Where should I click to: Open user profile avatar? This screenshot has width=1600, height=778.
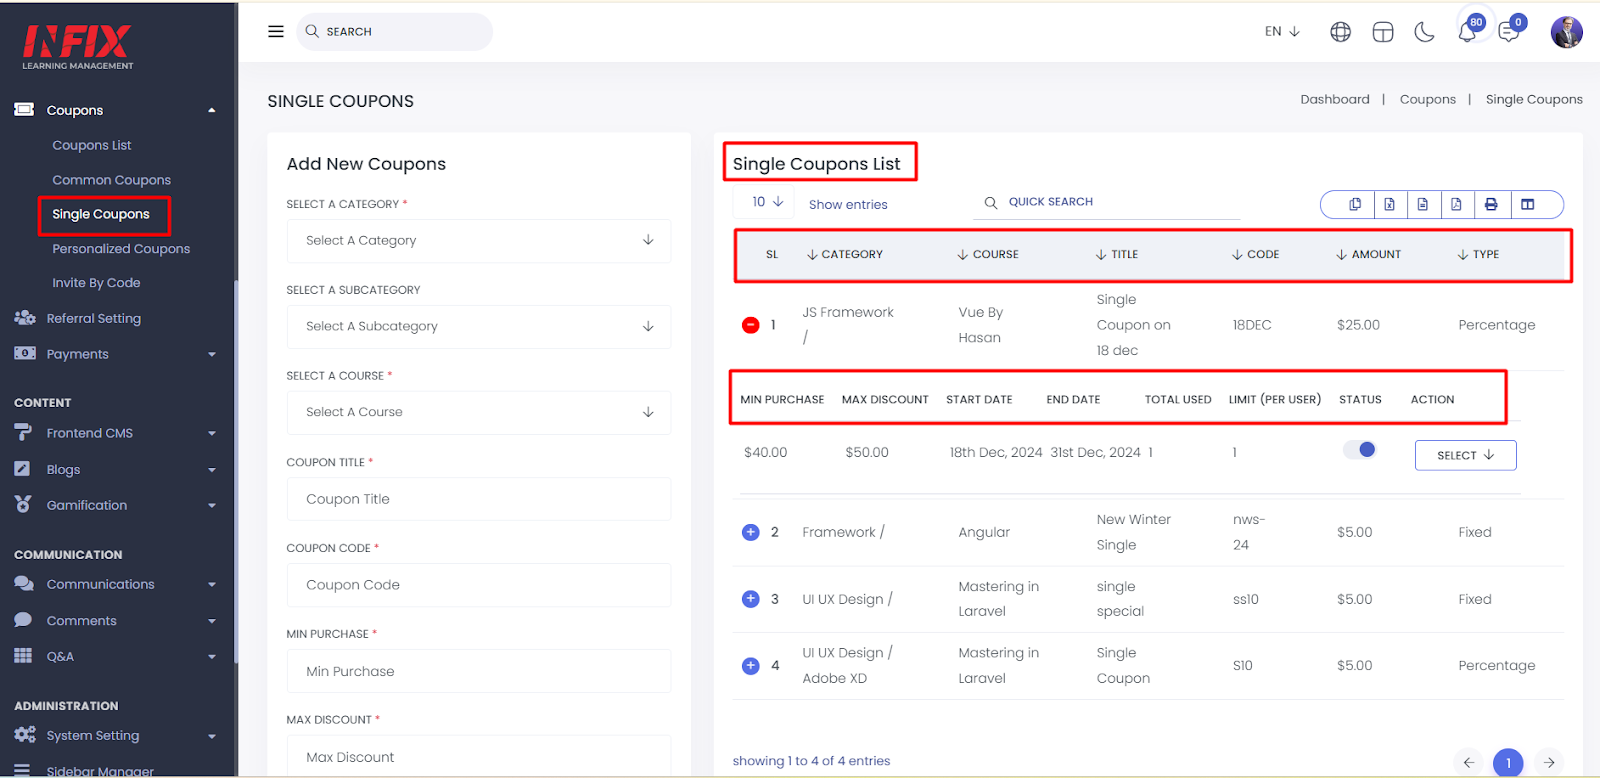(x=1566, y=32)
